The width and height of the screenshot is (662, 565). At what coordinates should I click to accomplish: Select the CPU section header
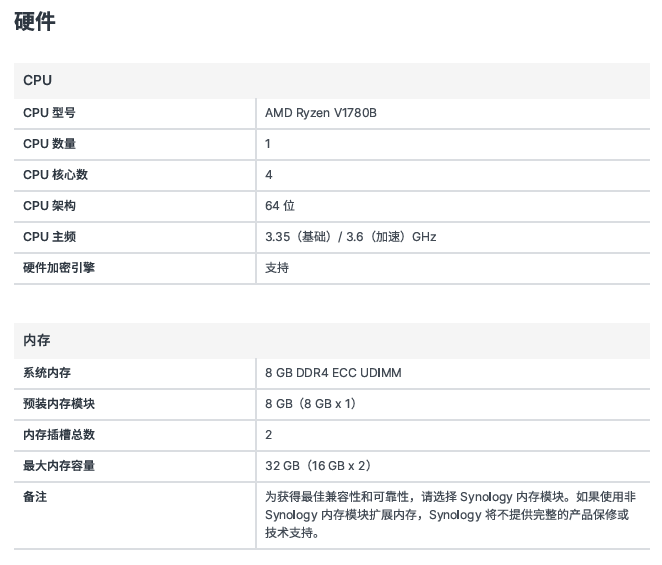38,80
